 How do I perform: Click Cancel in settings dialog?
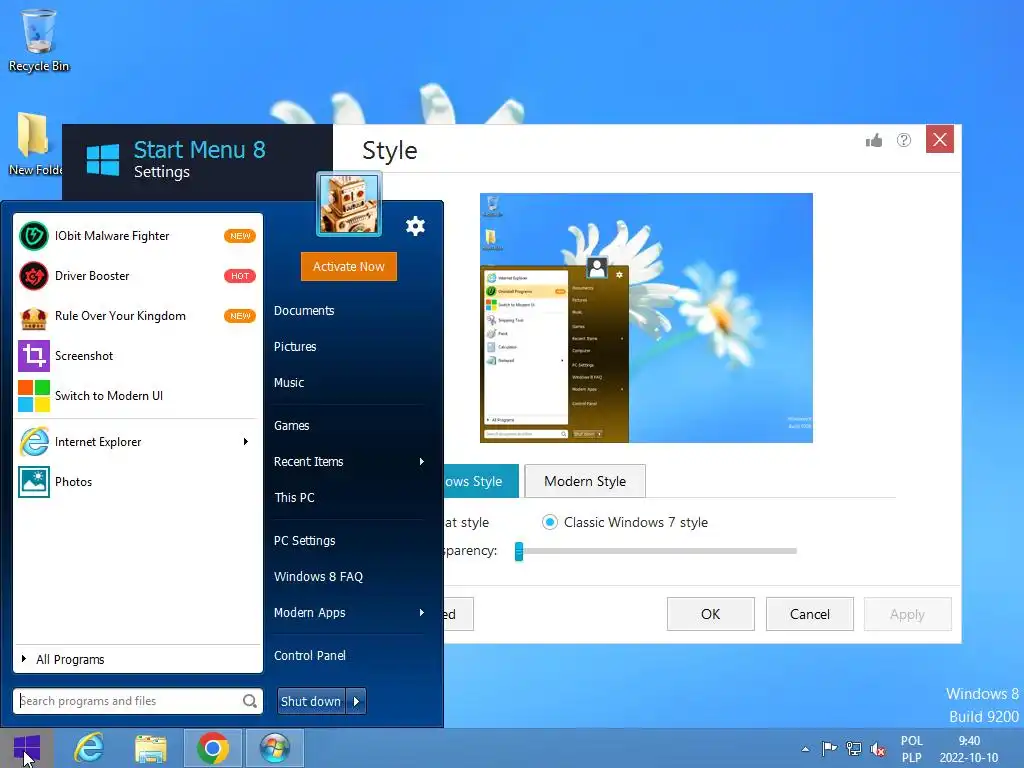[x=810, y=615]
